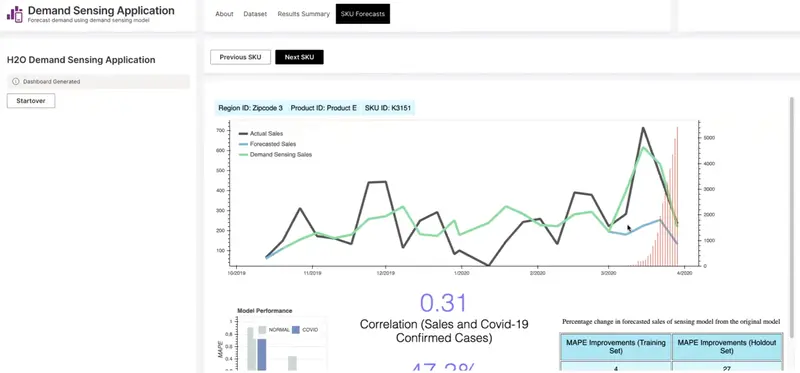Image resolution: width=800 pixels, height=373 pixels.
Task: Toggle the Actual Sales legend line
Action: (243, 134)
